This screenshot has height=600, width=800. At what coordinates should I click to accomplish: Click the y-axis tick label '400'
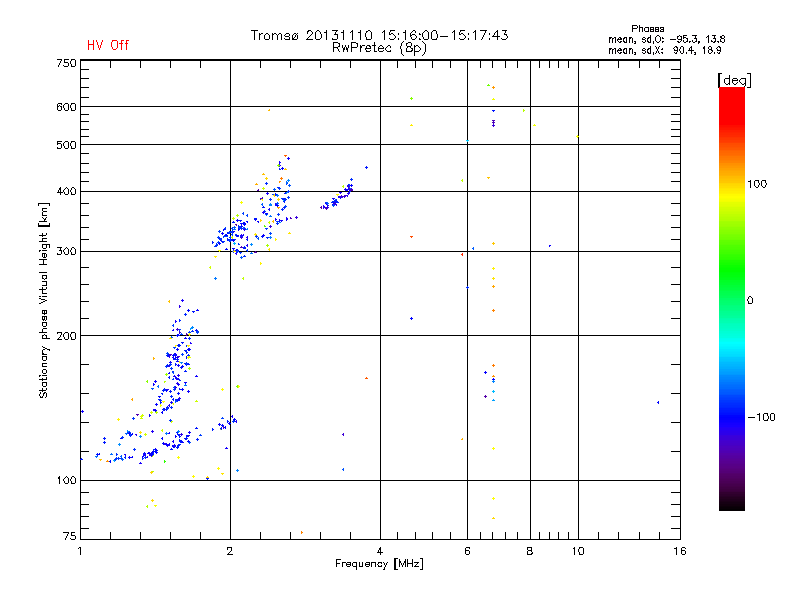coord(66,192)
